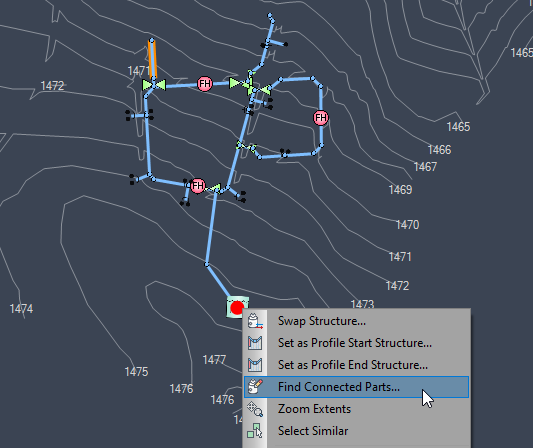Click the Zoom Extents magnifier icon
Image resolution: width=533 pixels, height=448 pixels.
[255, 409]
